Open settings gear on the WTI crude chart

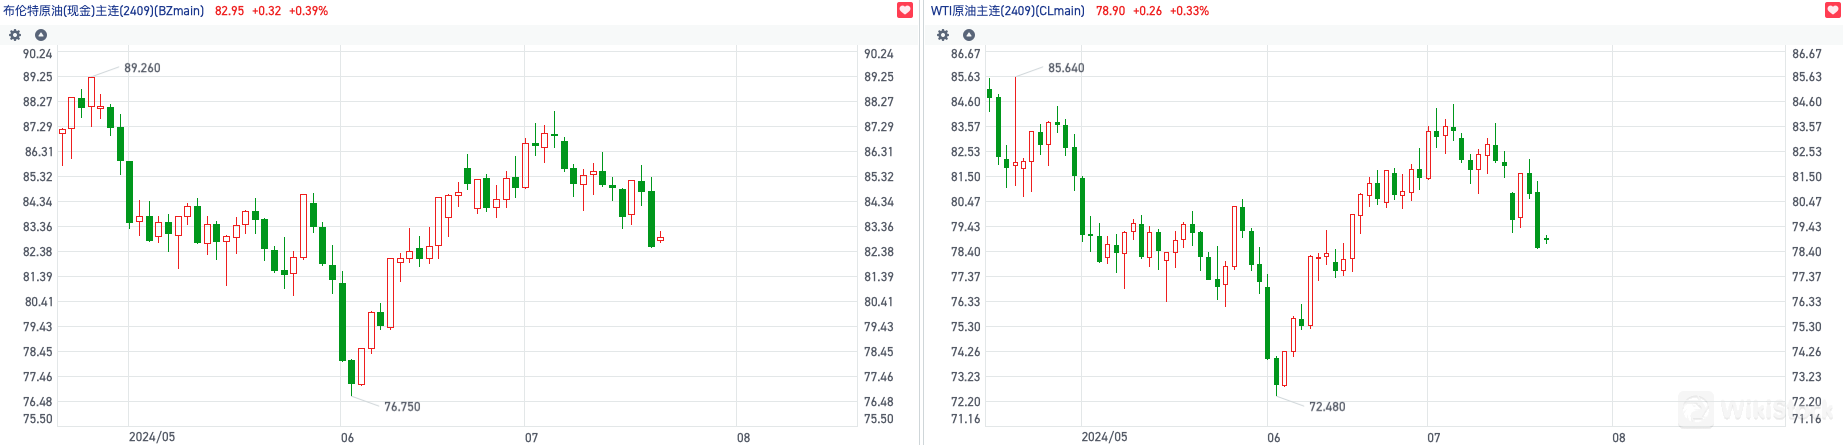click(x=942, y=35)
